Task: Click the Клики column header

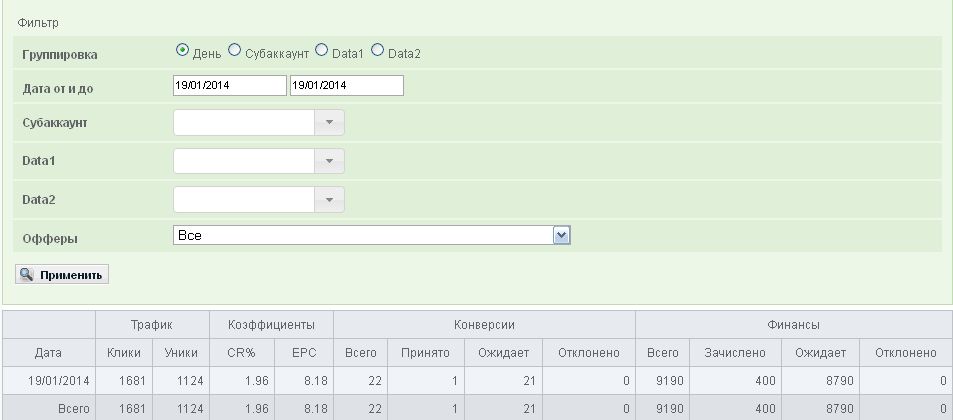Action: click(x=124, y=353)
